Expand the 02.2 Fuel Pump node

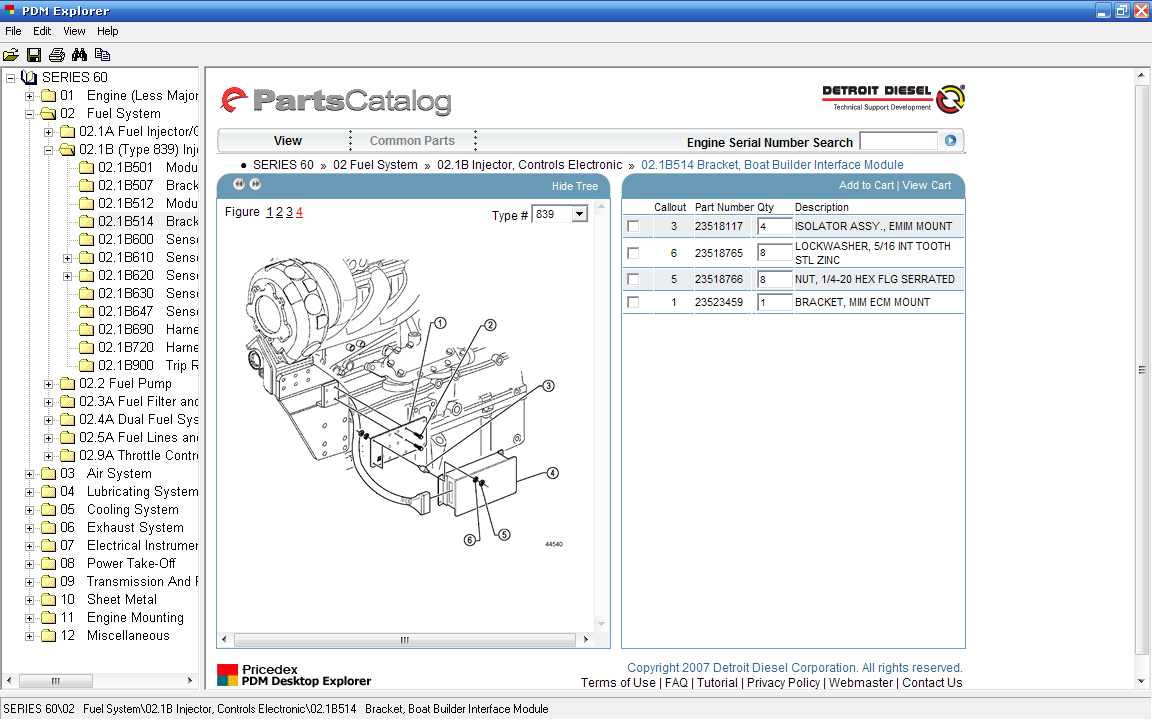click(x=48, y=384)
